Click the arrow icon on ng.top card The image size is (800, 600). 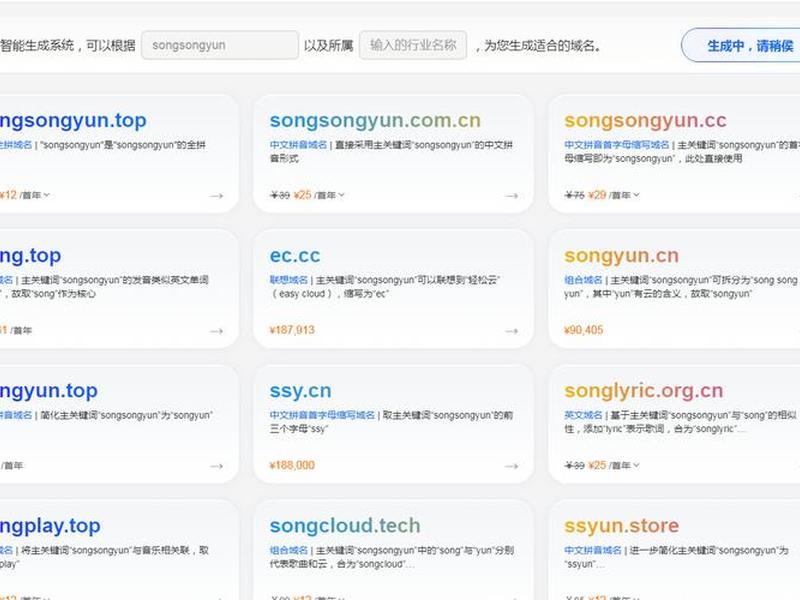tap(217, 331)
